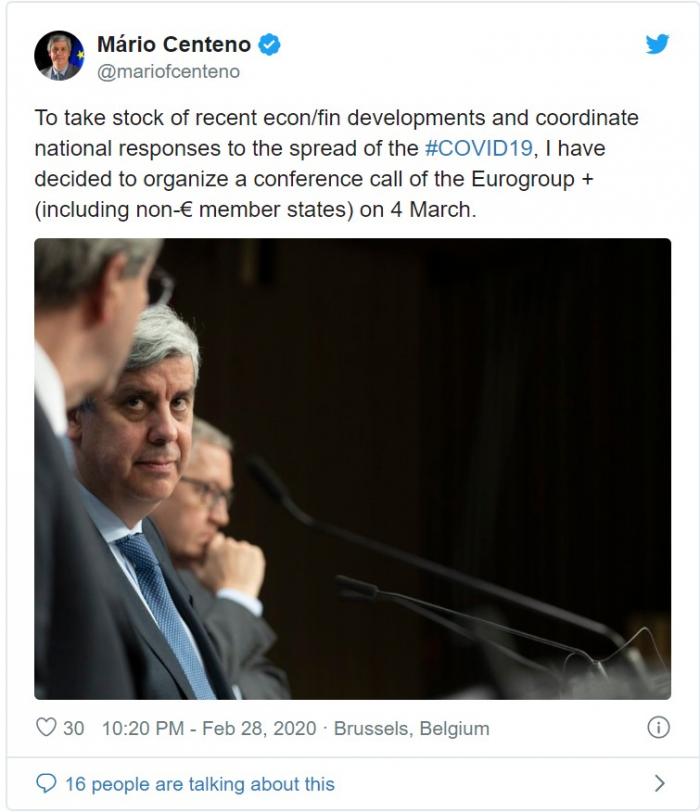Open Mário Centeno's profile name link
The image size is (700, 812).
point(174,45)
